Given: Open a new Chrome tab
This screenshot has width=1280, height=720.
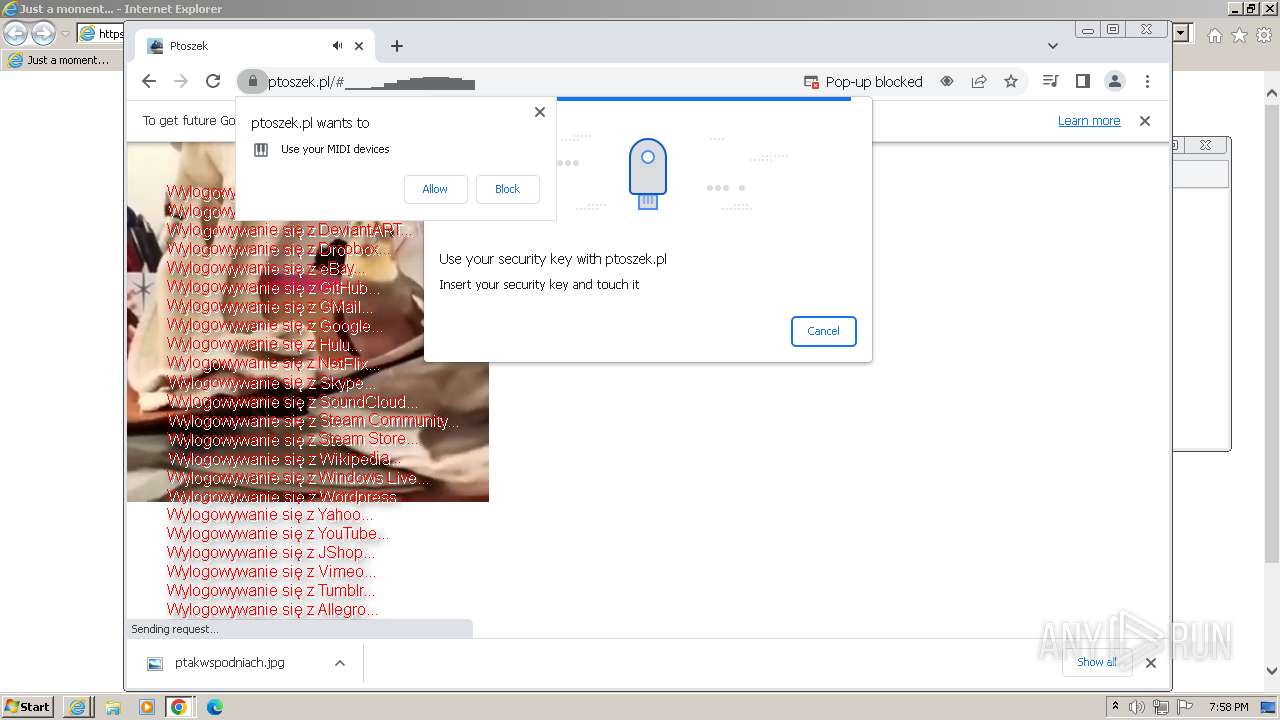Looking at the screenshot, I should pos(397,46).
